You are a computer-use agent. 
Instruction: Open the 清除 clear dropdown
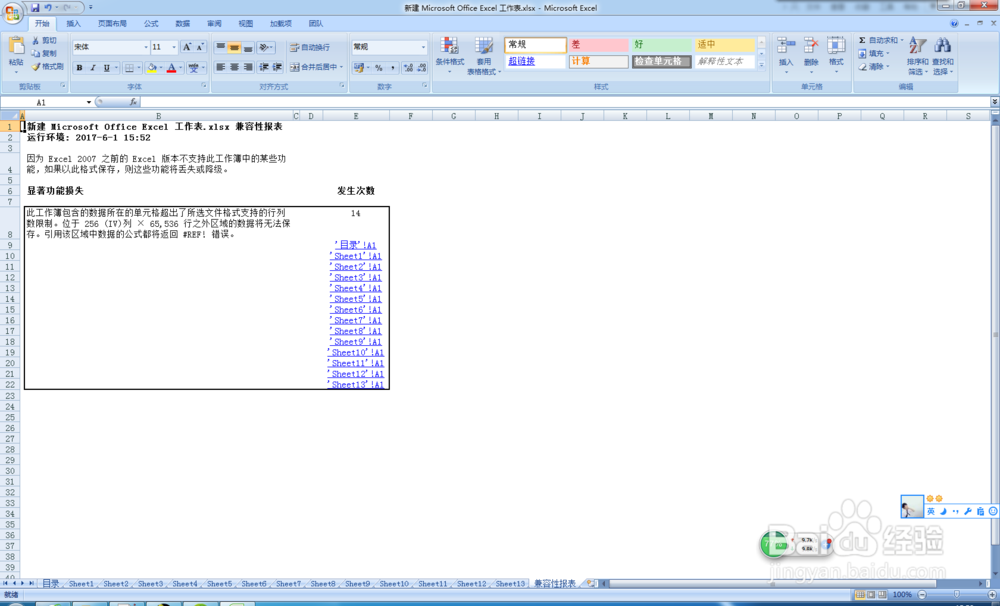pyautogui.click(x=888, y=66)
